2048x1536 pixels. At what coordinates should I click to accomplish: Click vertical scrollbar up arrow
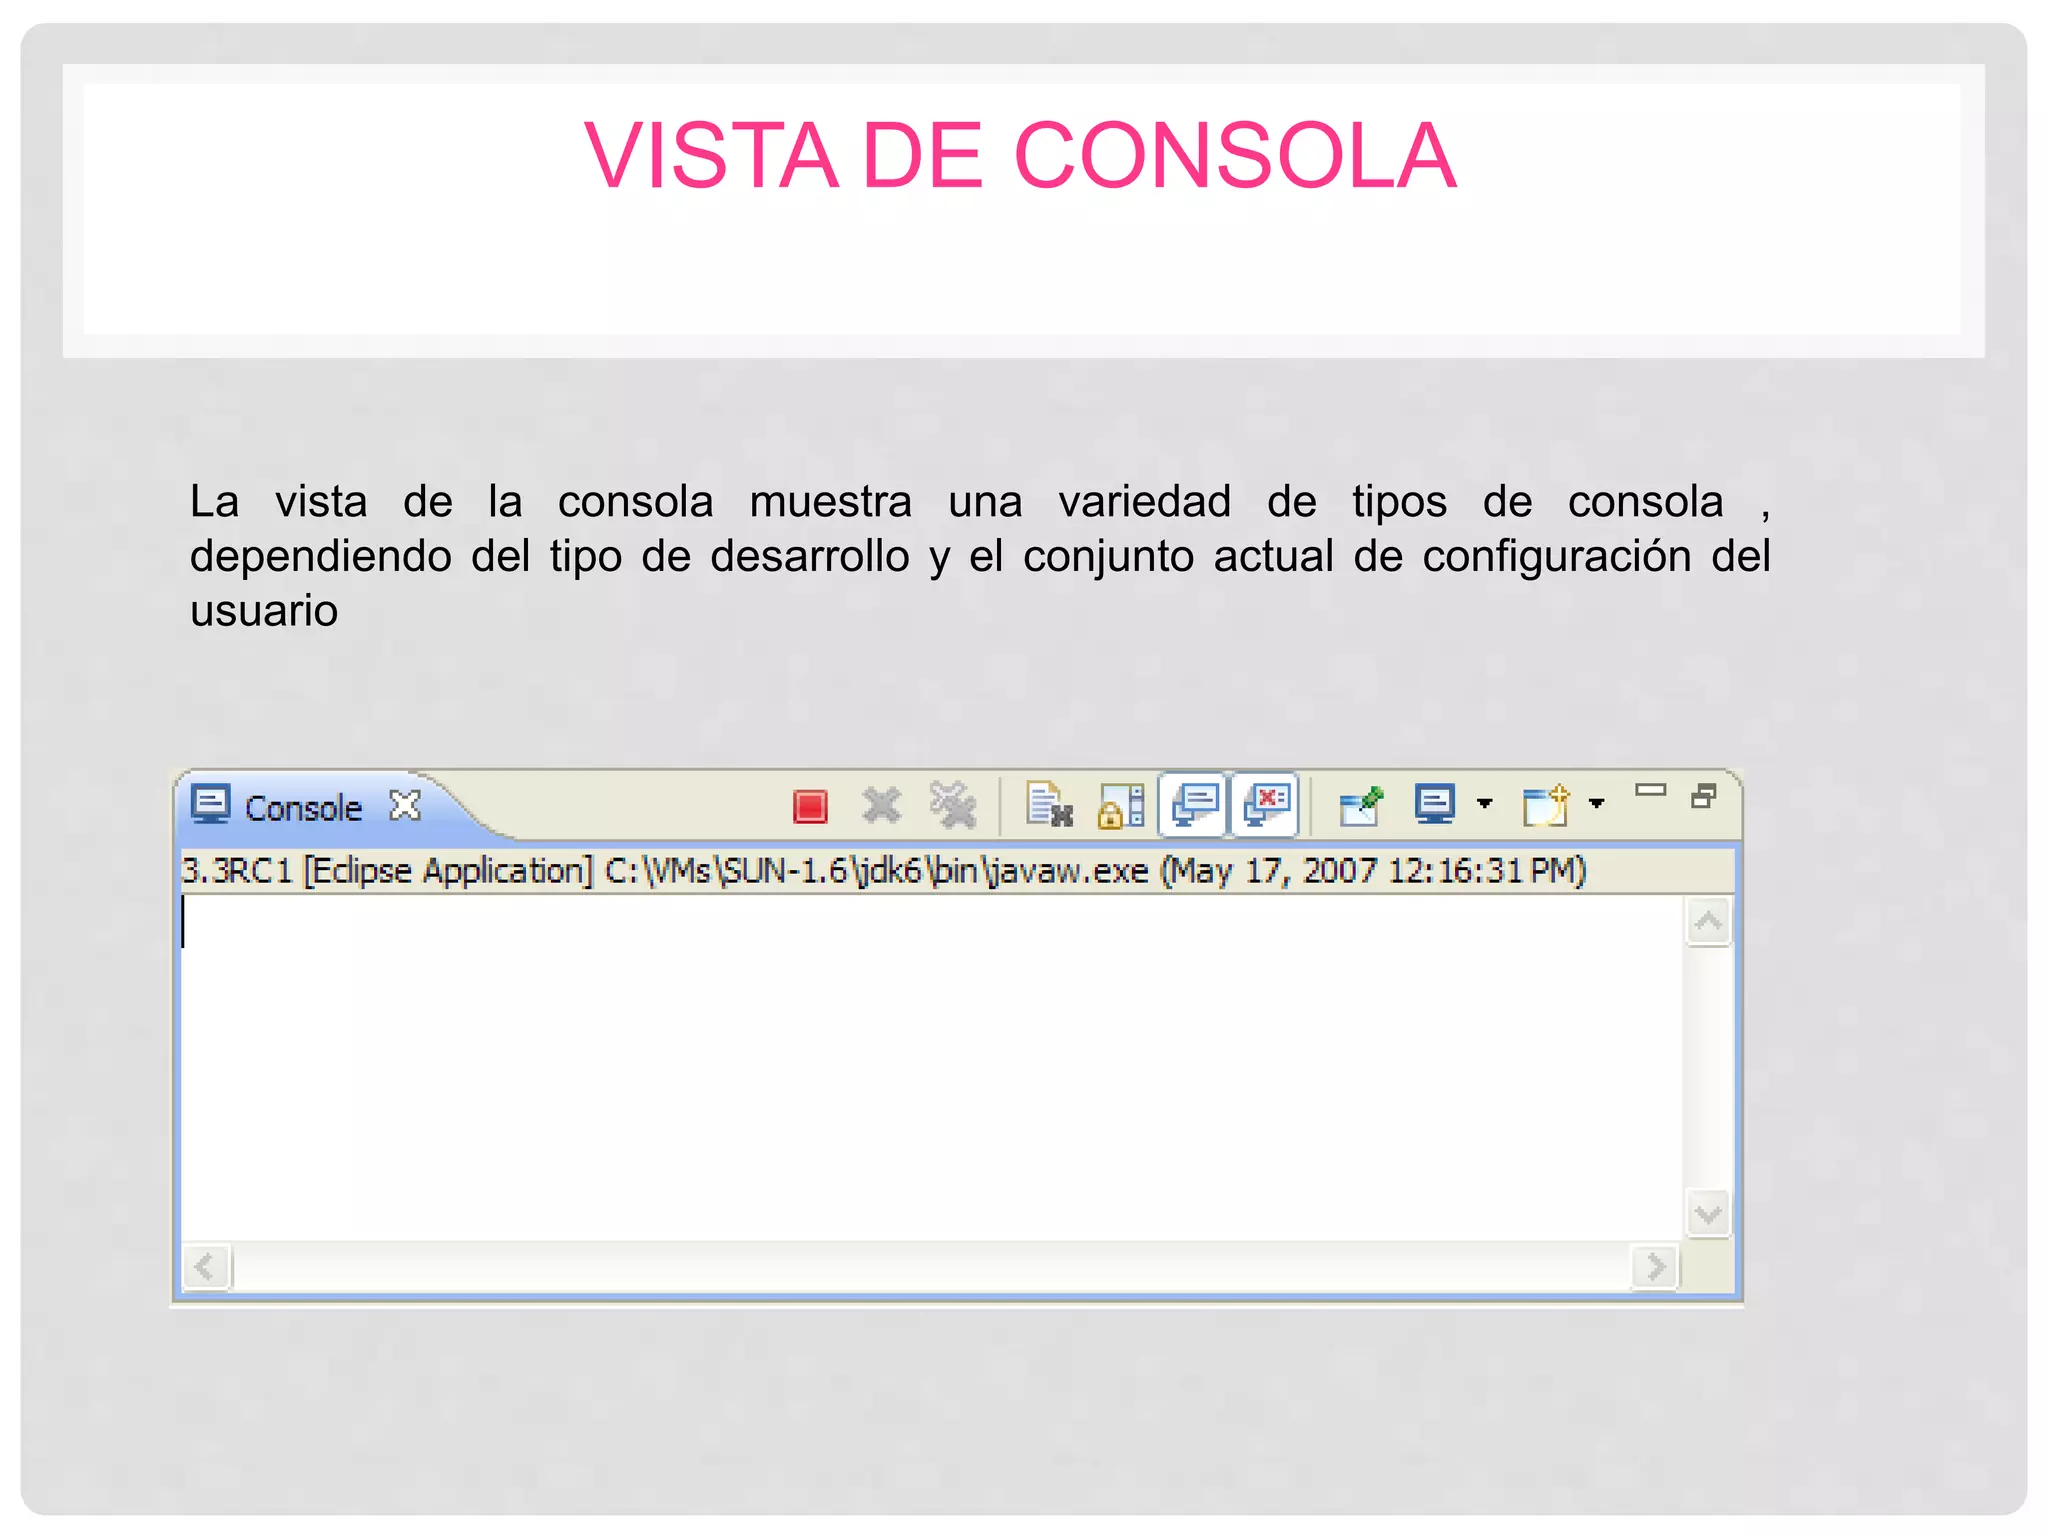(x=1708, y=921)
